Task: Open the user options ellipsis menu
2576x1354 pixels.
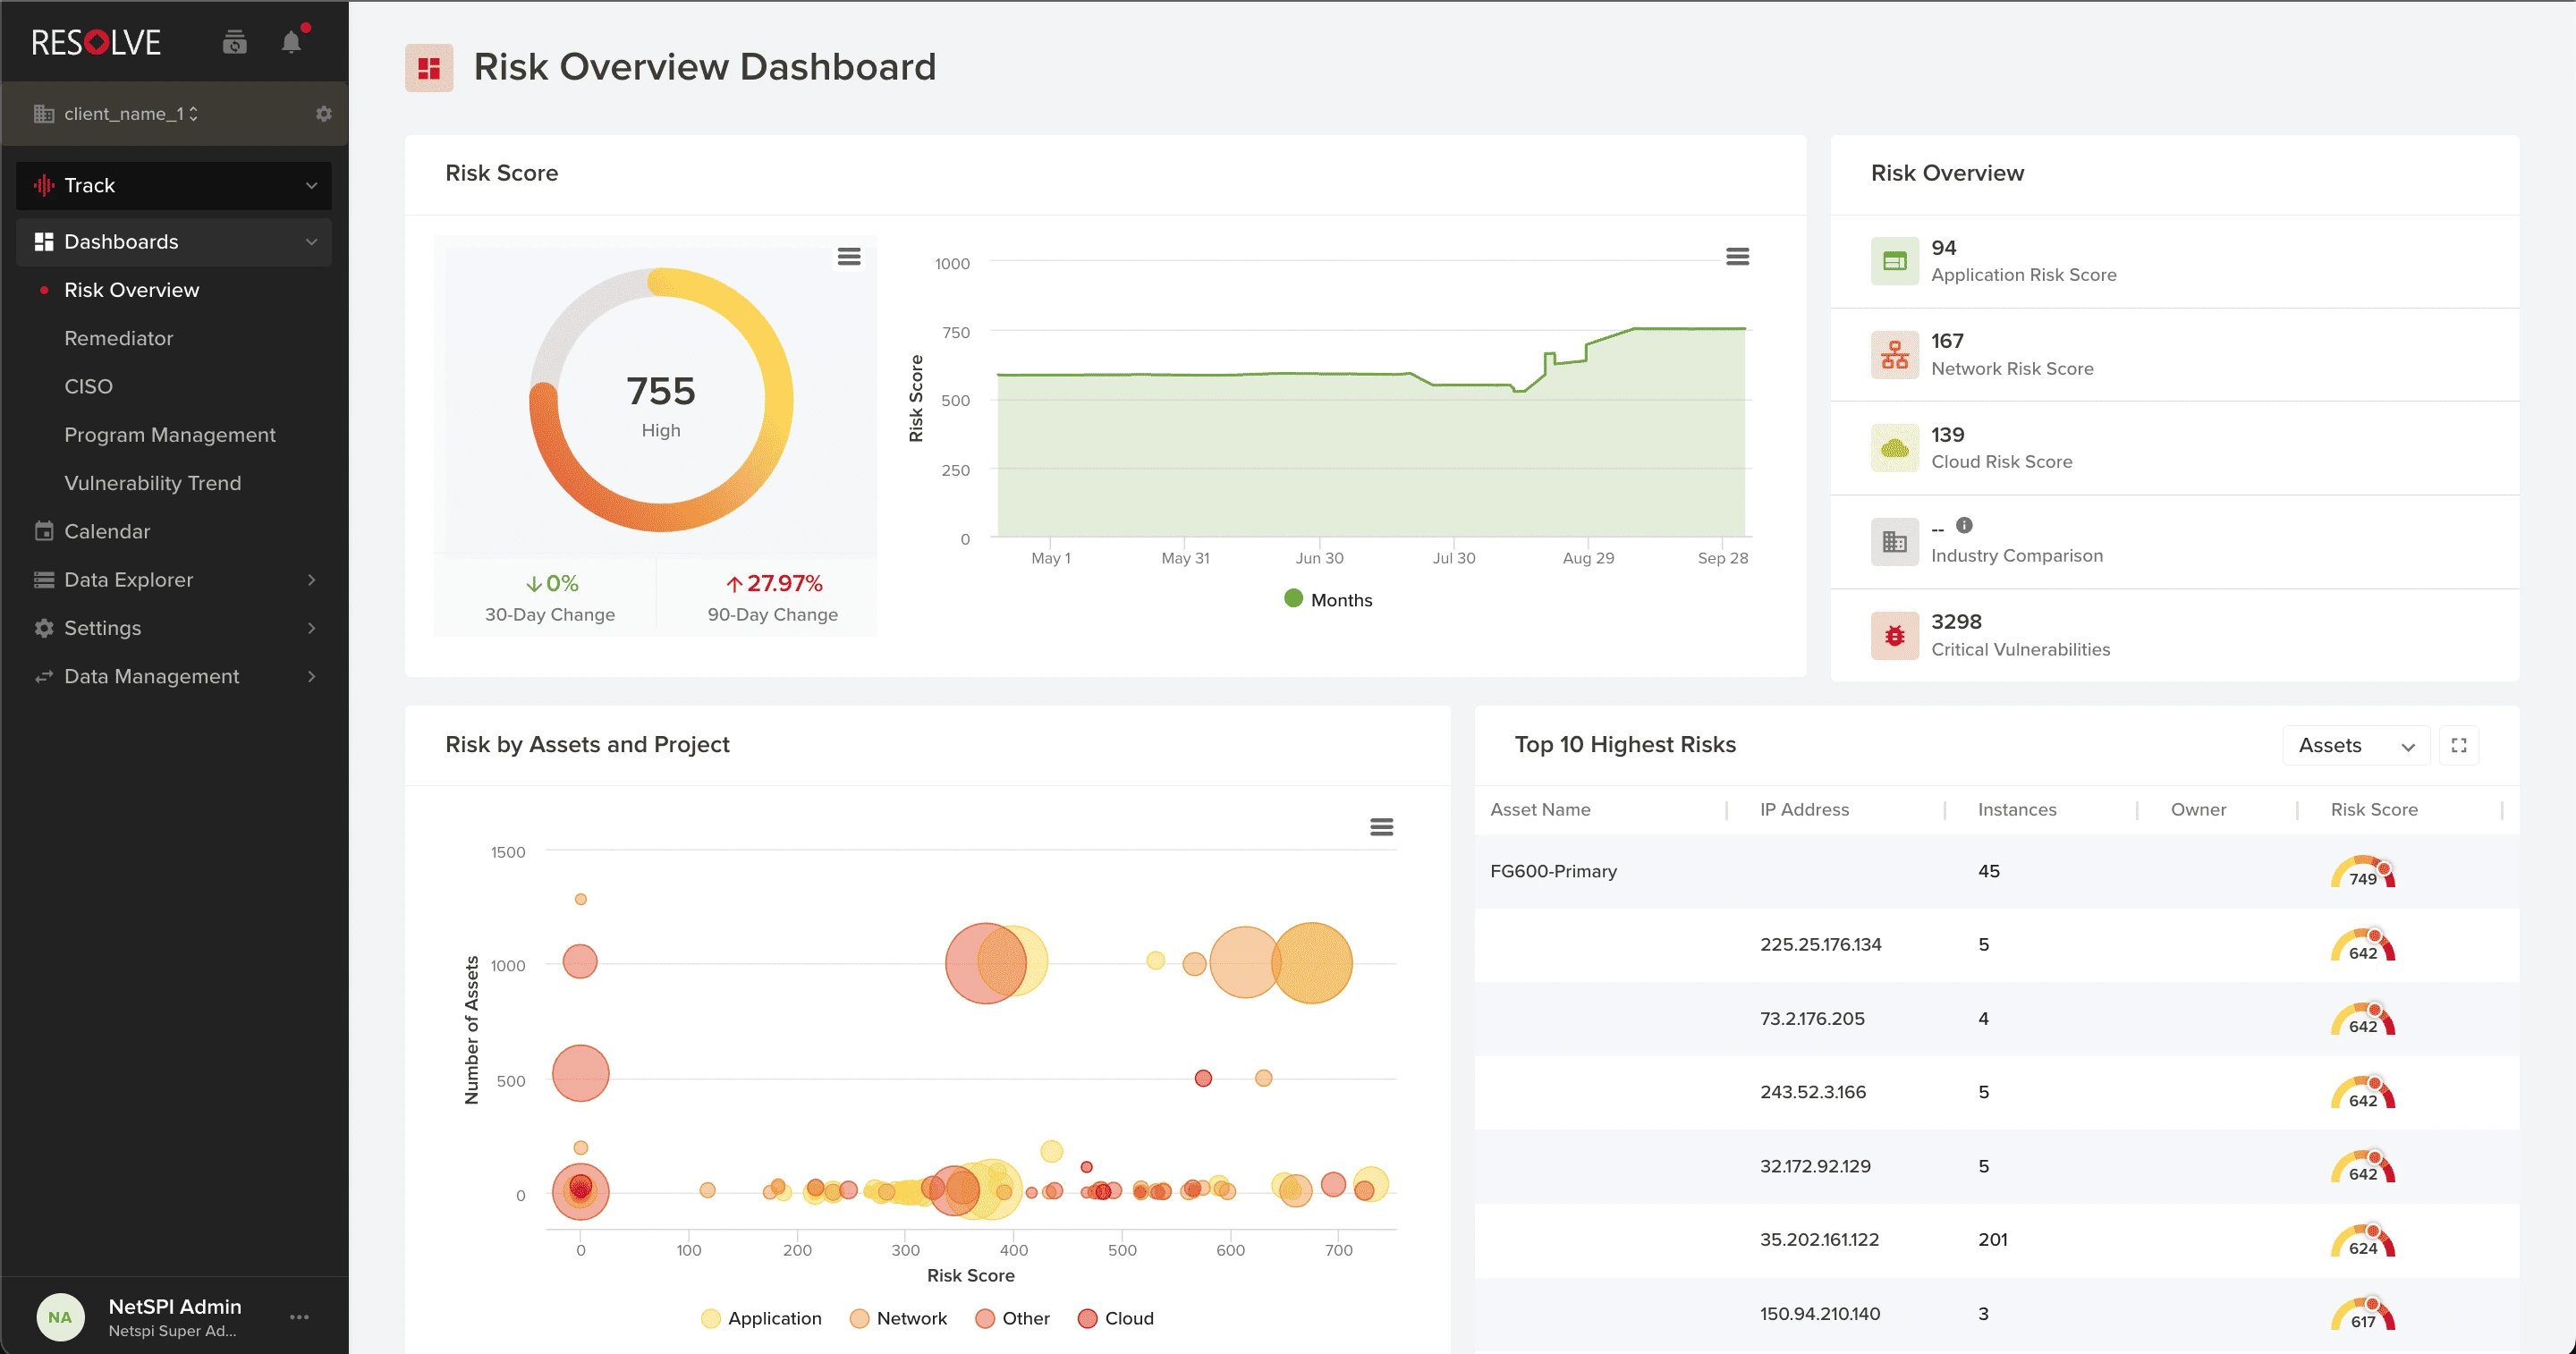Action: pyautogui.click(x=299, y=1317)
